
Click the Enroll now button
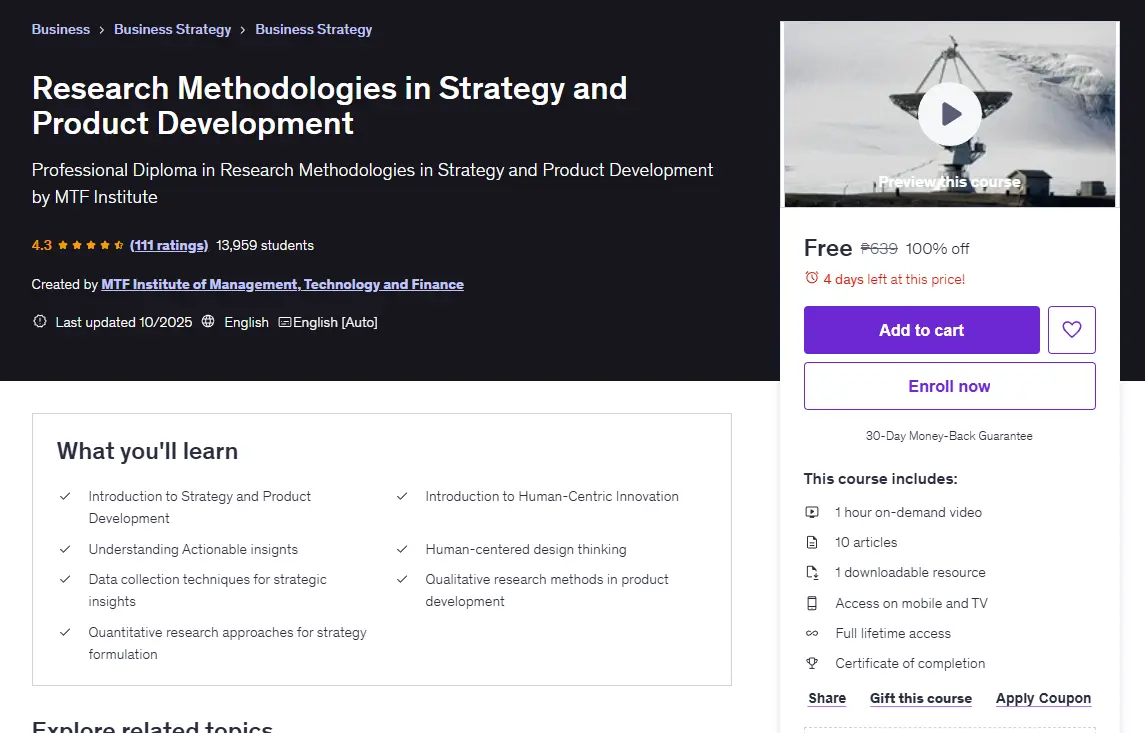point(949,386)
